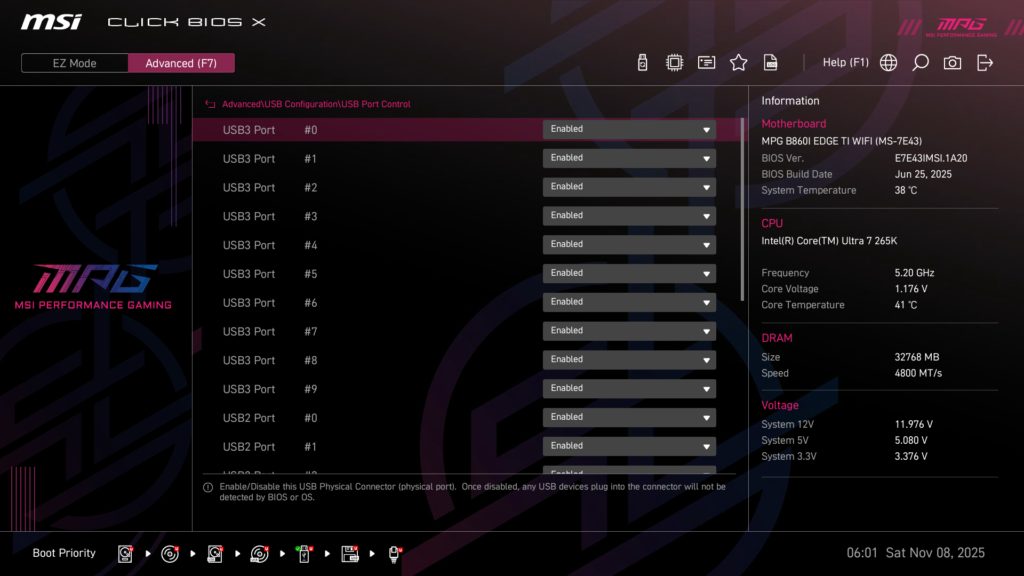
Task: Open the Favorites star icon
Action: click(738, 61)
